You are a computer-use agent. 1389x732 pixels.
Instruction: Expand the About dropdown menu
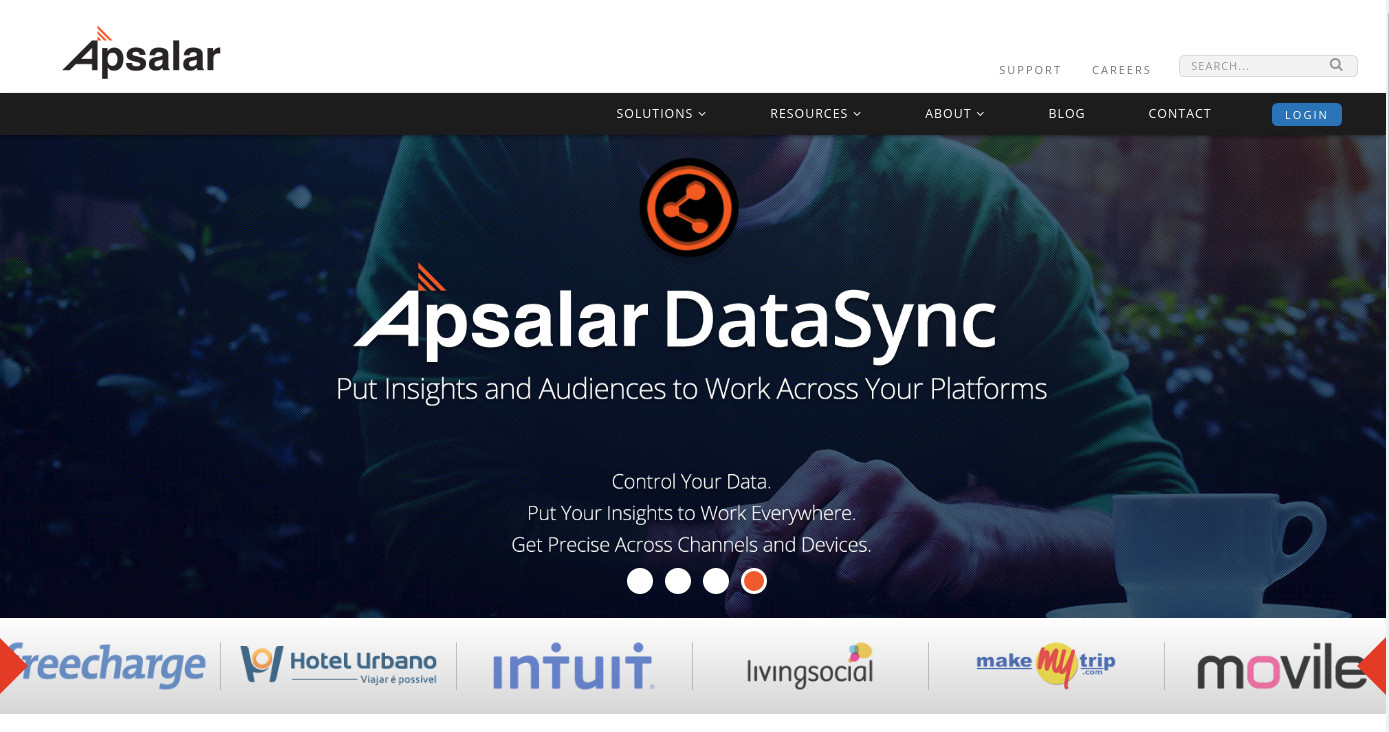click(954, 114)
